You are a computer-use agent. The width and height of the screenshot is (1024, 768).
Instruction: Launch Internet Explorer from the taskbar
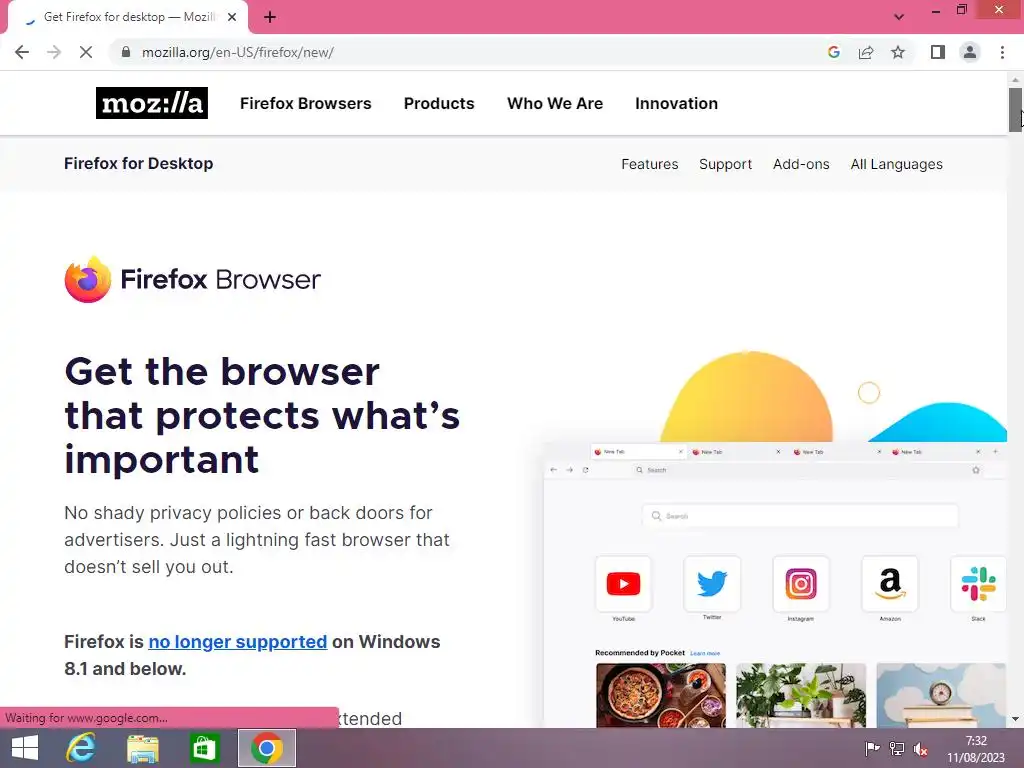[x=81, y=748]
